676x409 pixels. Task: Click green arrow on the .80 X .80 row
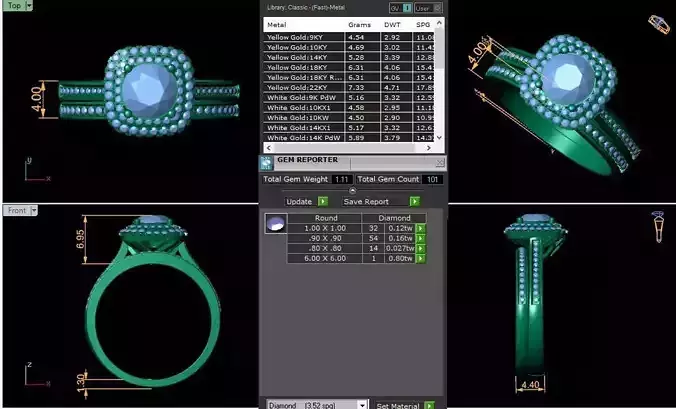tap(421, 249)
